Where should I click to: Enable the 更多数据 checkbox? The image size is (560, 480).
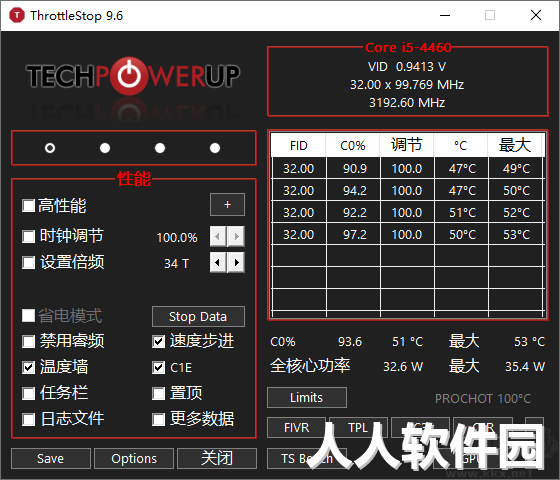tap(158, 419)
